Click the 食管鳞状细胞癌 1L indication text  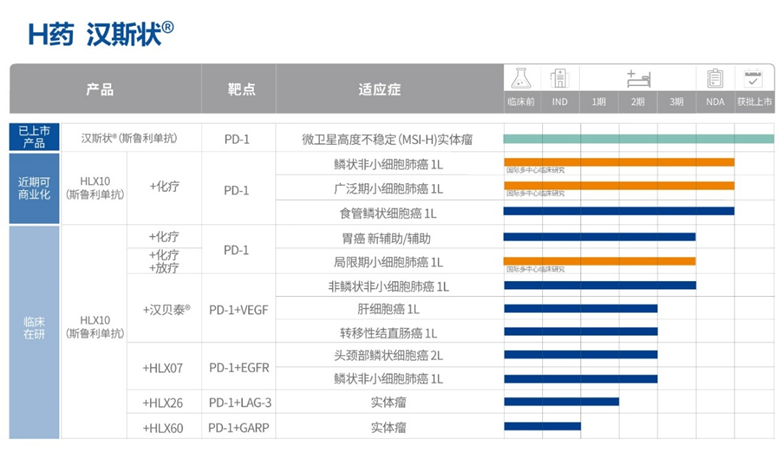[389, 214]
